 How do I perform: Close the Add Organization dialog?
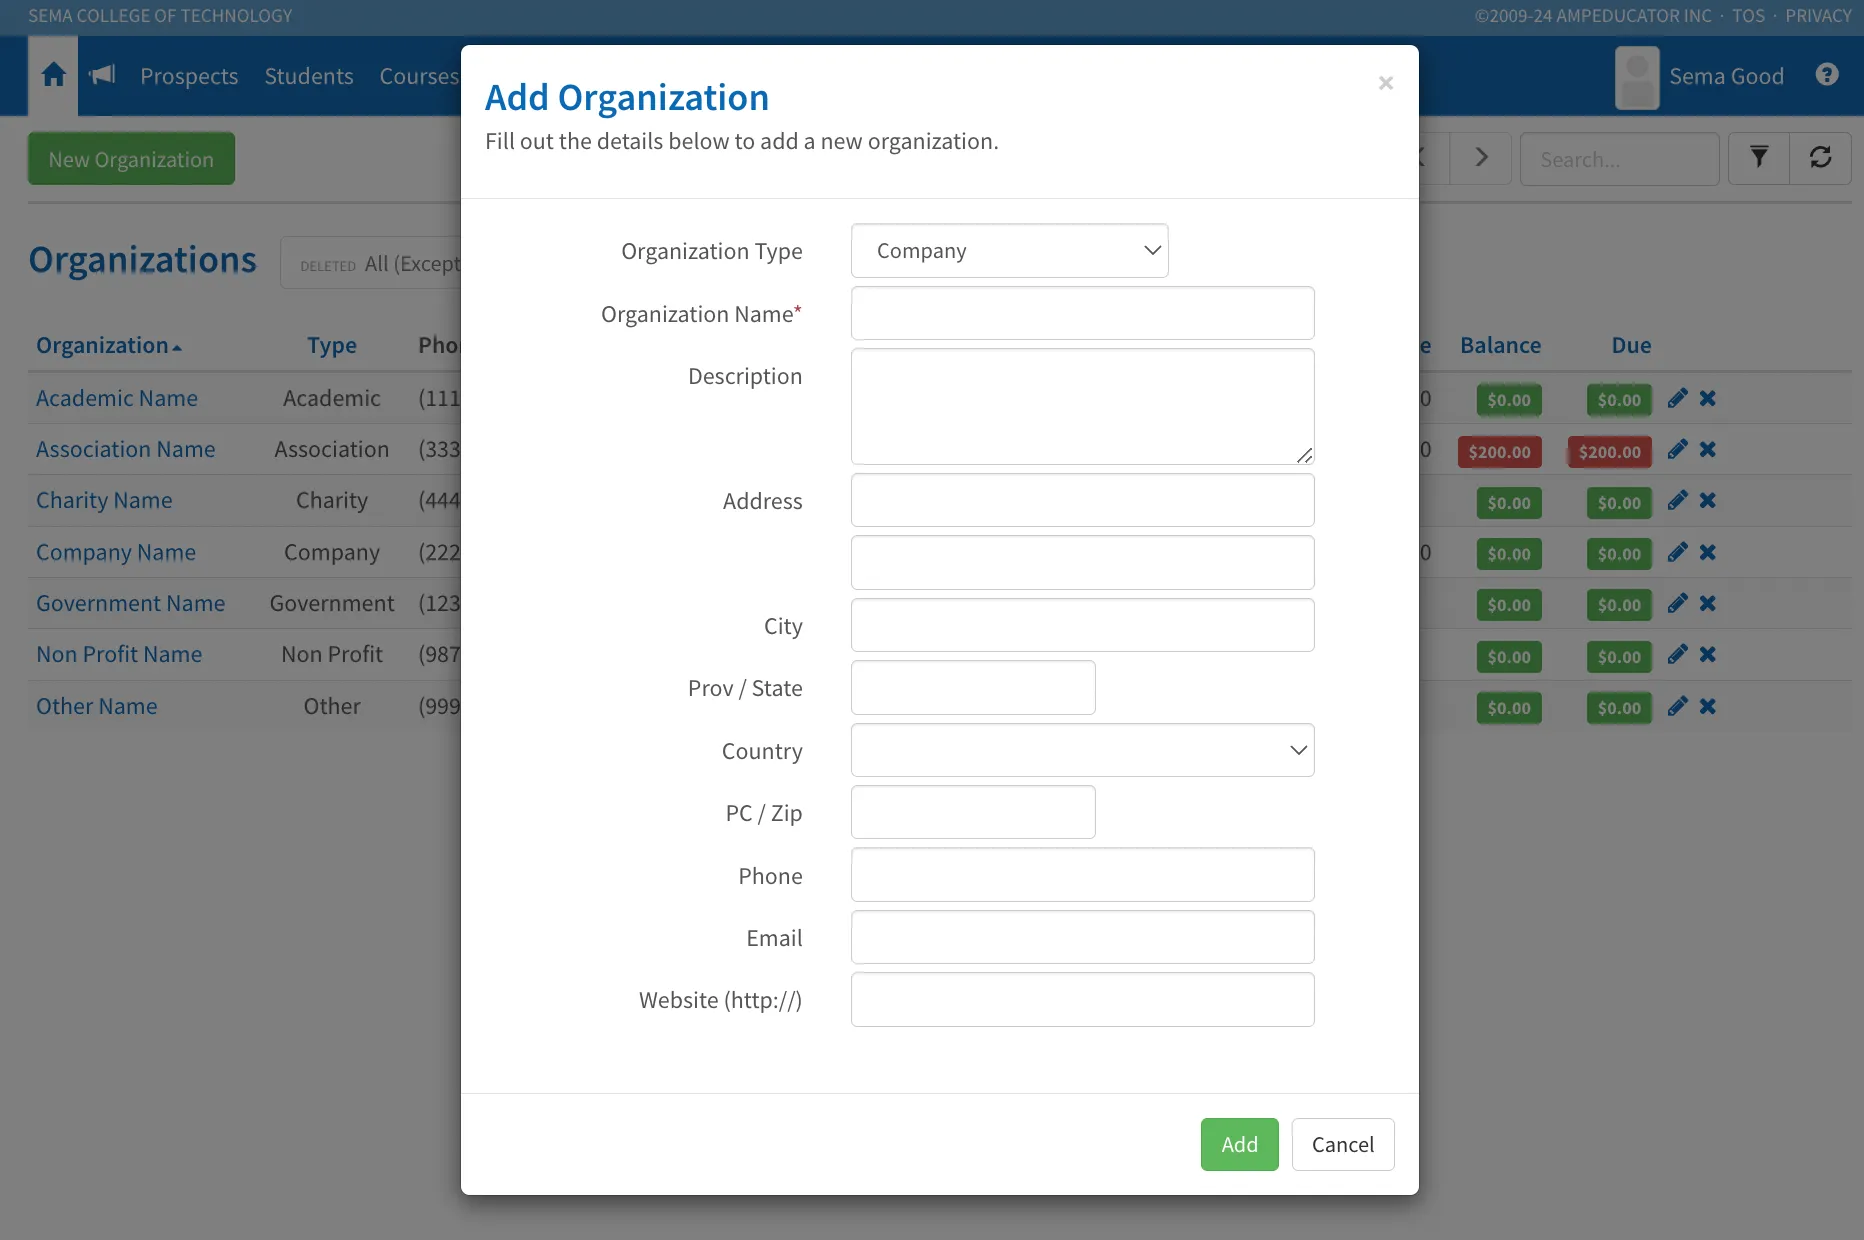pos(1386,83)
